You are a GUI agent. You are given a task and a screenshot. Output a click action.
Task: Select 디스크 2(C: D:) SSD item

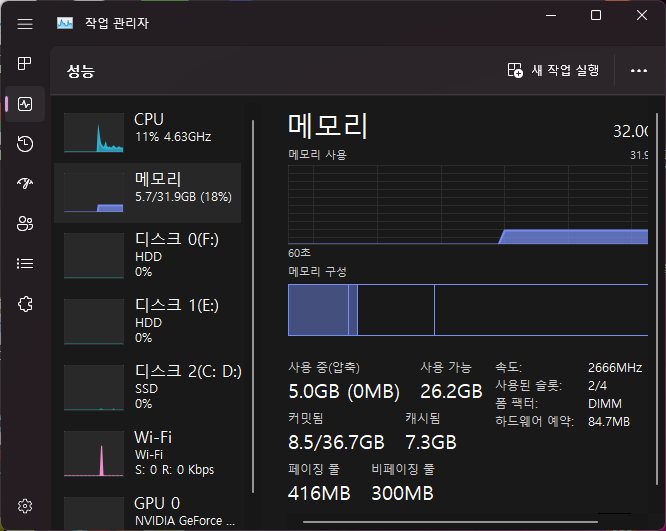(147, 387)
